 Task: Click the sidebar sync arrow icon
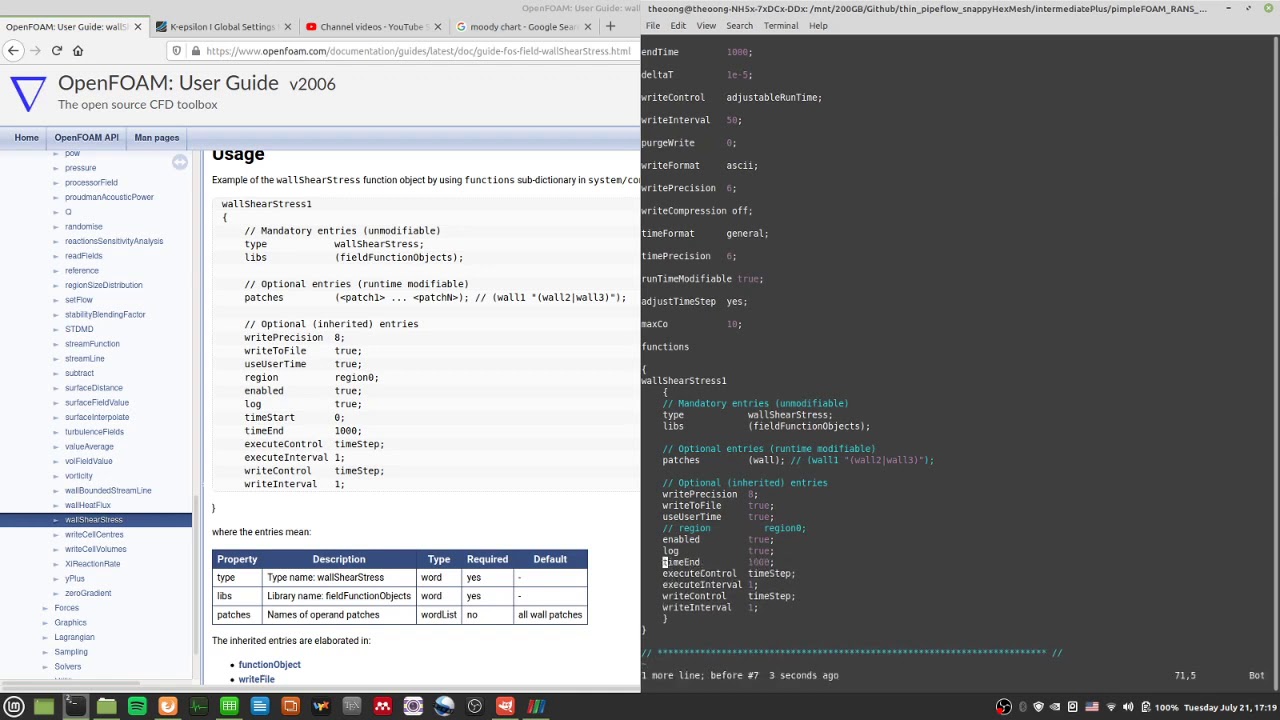(x=180, y=162)
